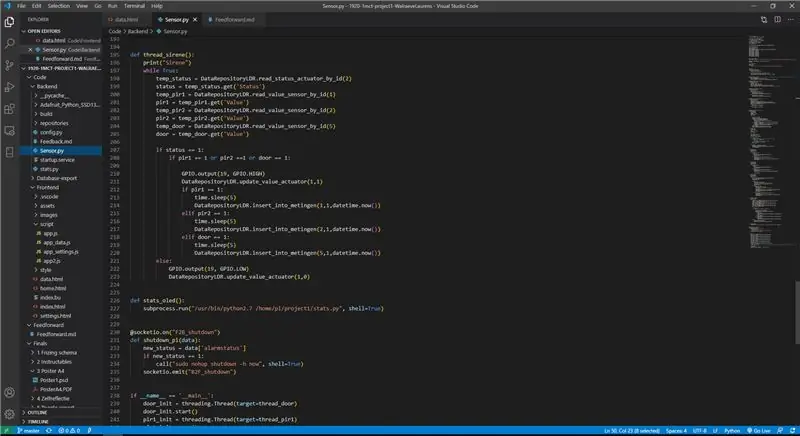Image resolution: width=800 pixels, height=436 pixels.
Task: Switch to the data.html tab
Action: tap(126, 19)
